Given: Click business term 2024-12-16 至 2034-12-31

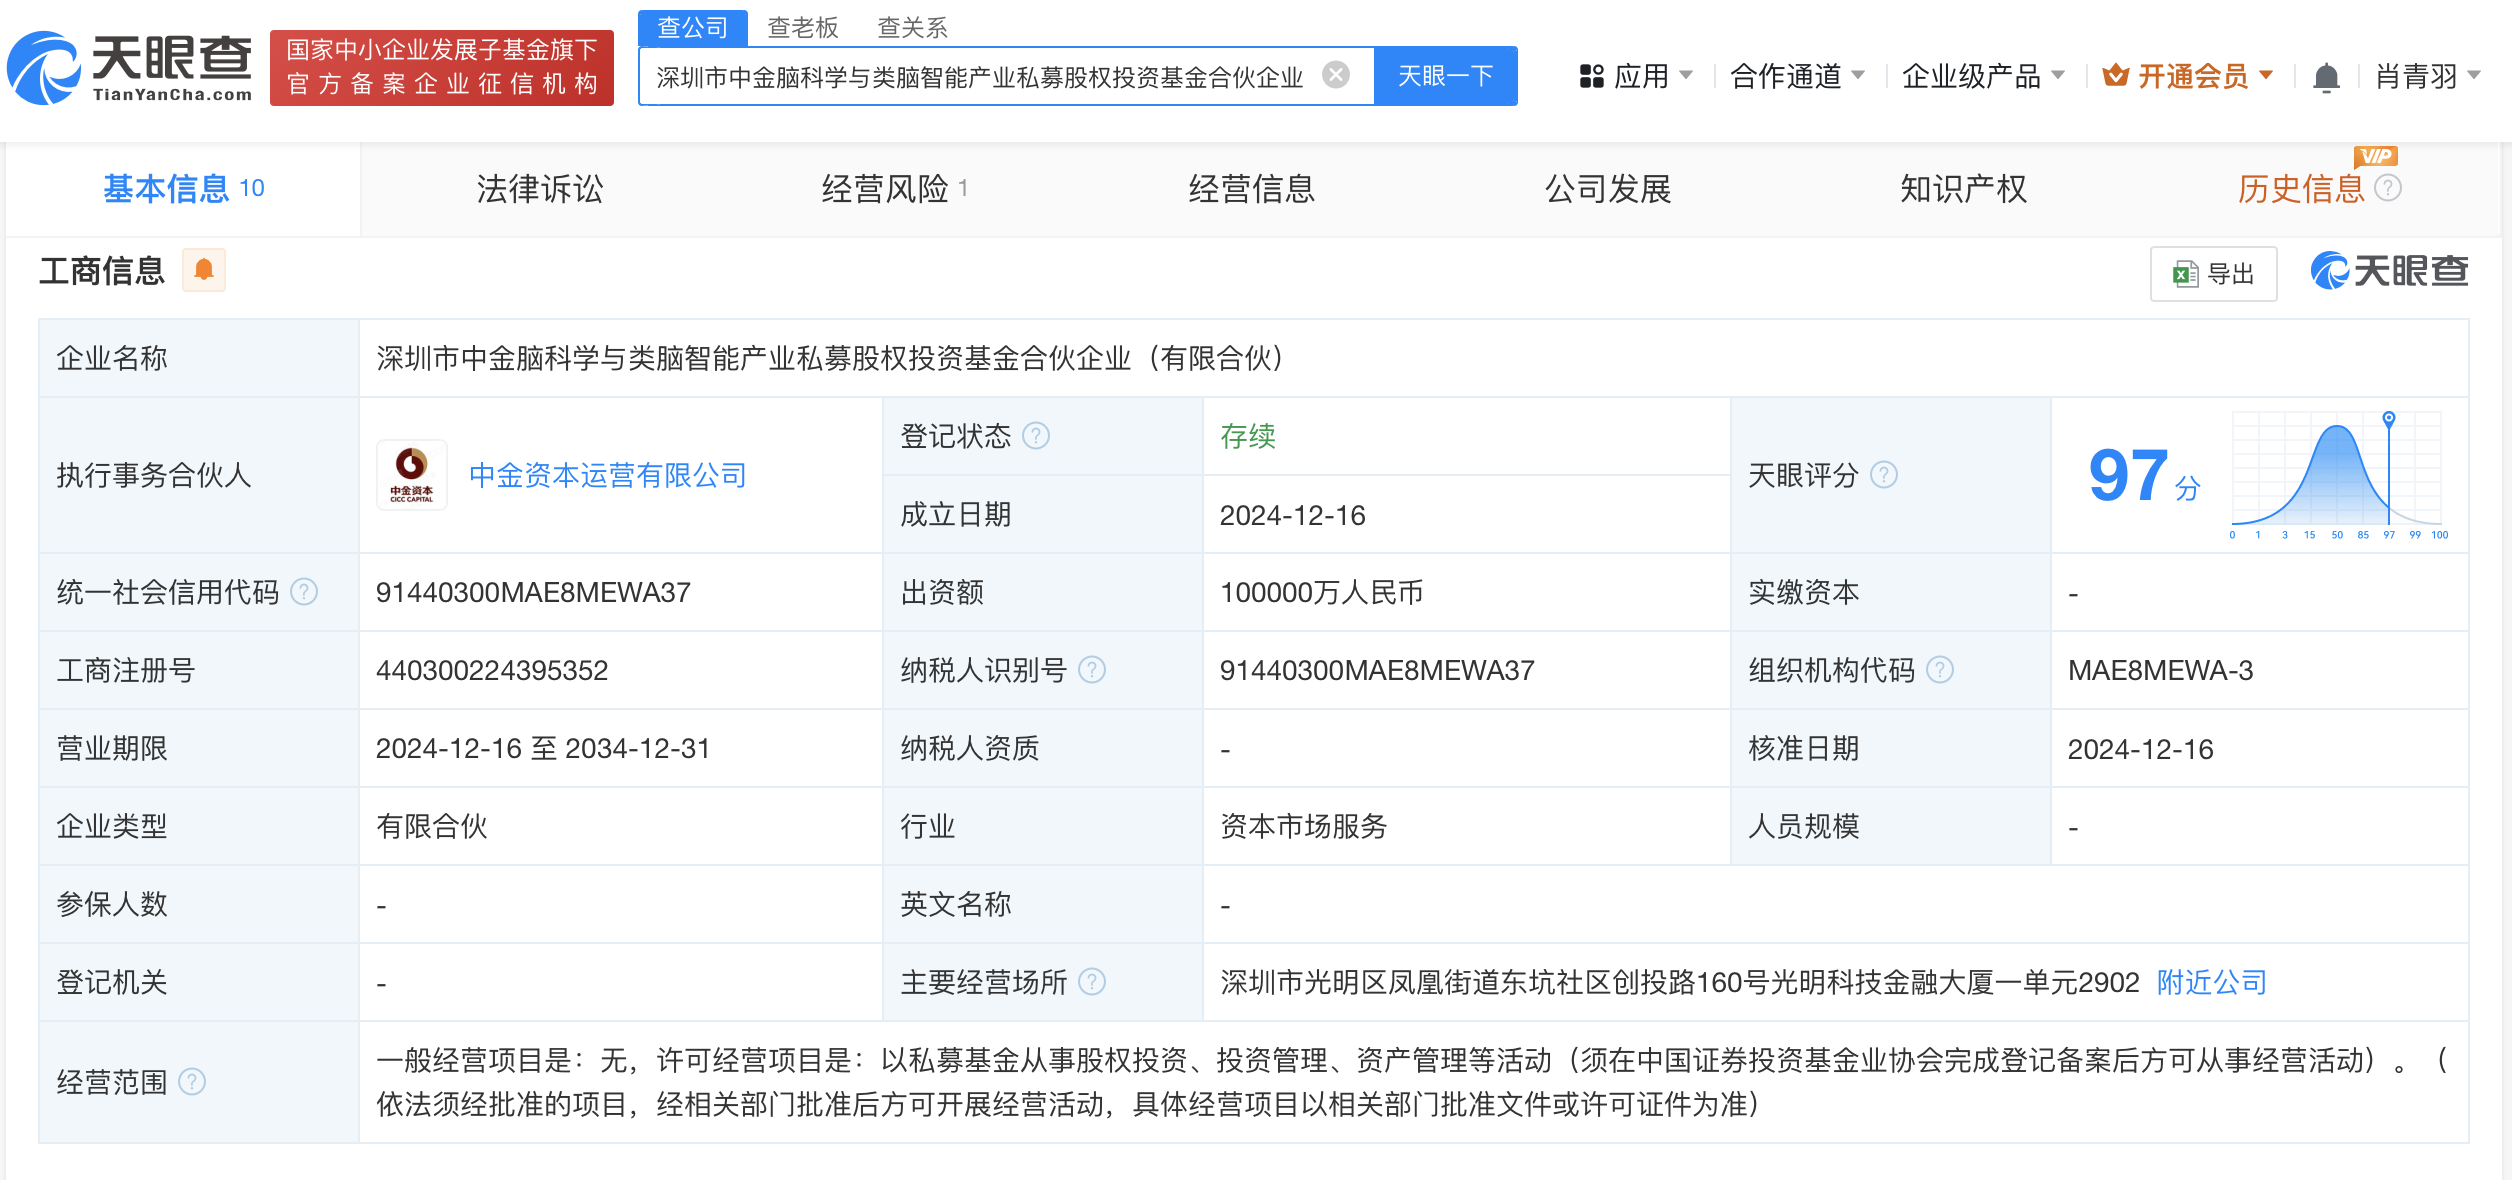Looking at the screenshot, I should coord(543,748).
